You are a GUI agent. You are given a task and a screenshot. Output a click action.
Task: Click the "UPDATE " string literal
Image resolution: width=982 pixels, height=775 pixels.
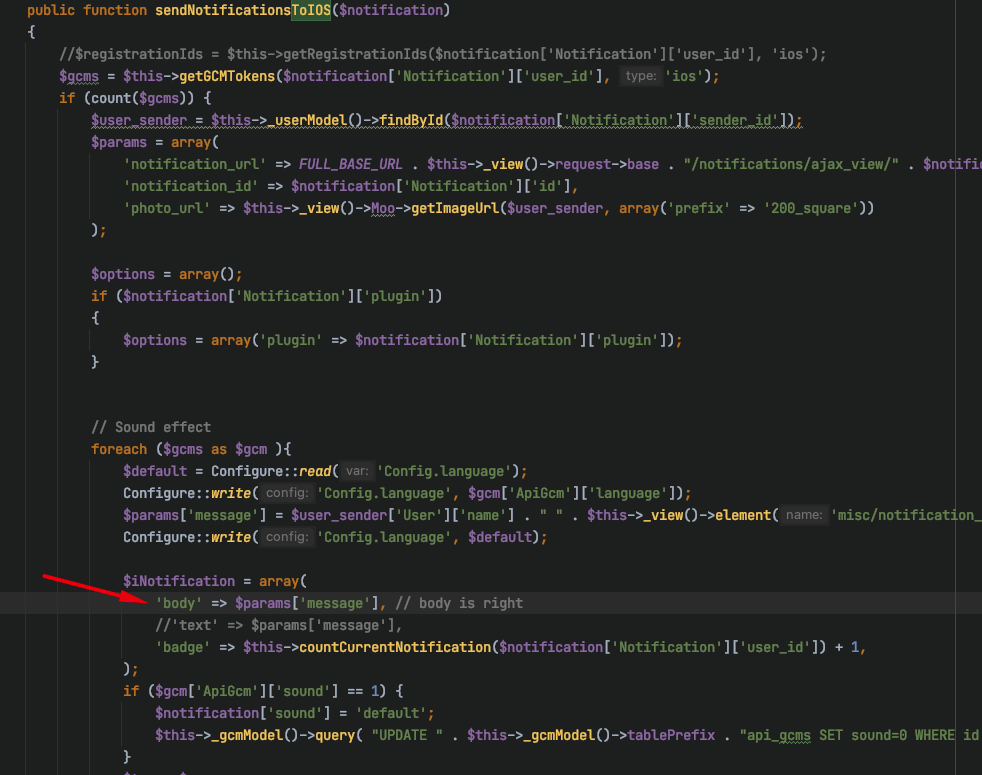pos(407,735)
